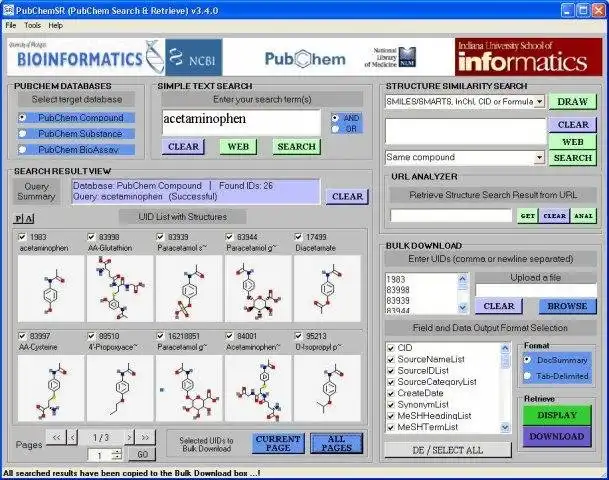Run the structure similarity SEARCH
The height and width of the screenshot is (480, 609).
click(x=572, y=158)
